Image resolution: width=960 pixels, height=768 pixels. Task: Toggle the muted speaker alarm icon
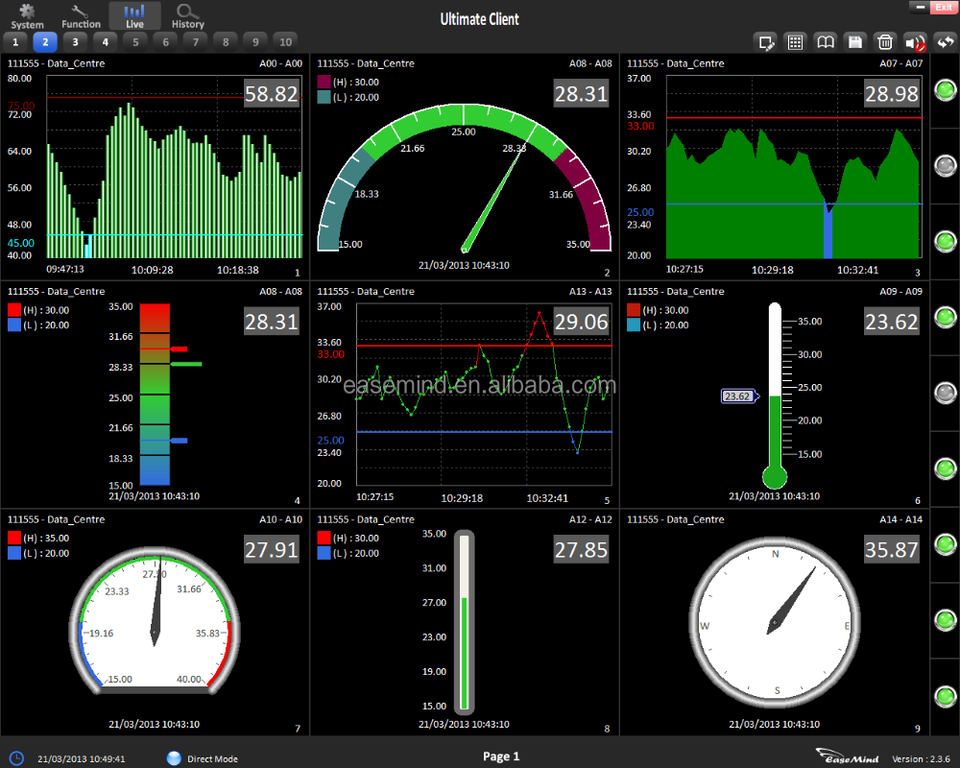914,42
